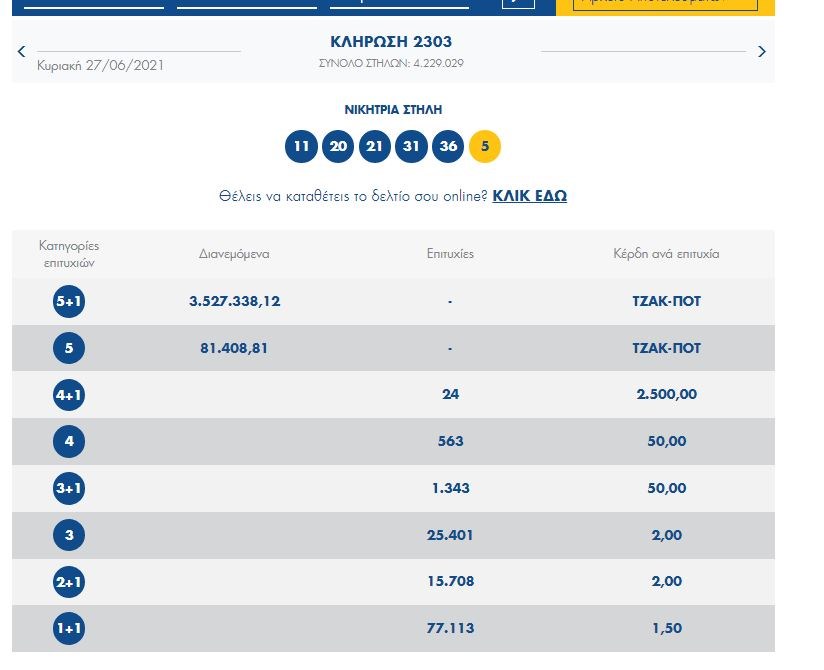Click the yellow Joker ball 5
The height and width of the screenshot is (670, 824).
(485, 147)
